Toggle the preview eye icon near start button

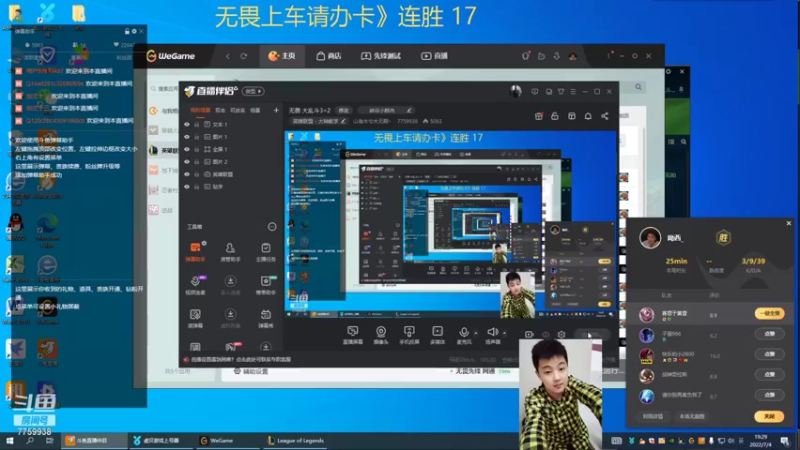point(545,335)
